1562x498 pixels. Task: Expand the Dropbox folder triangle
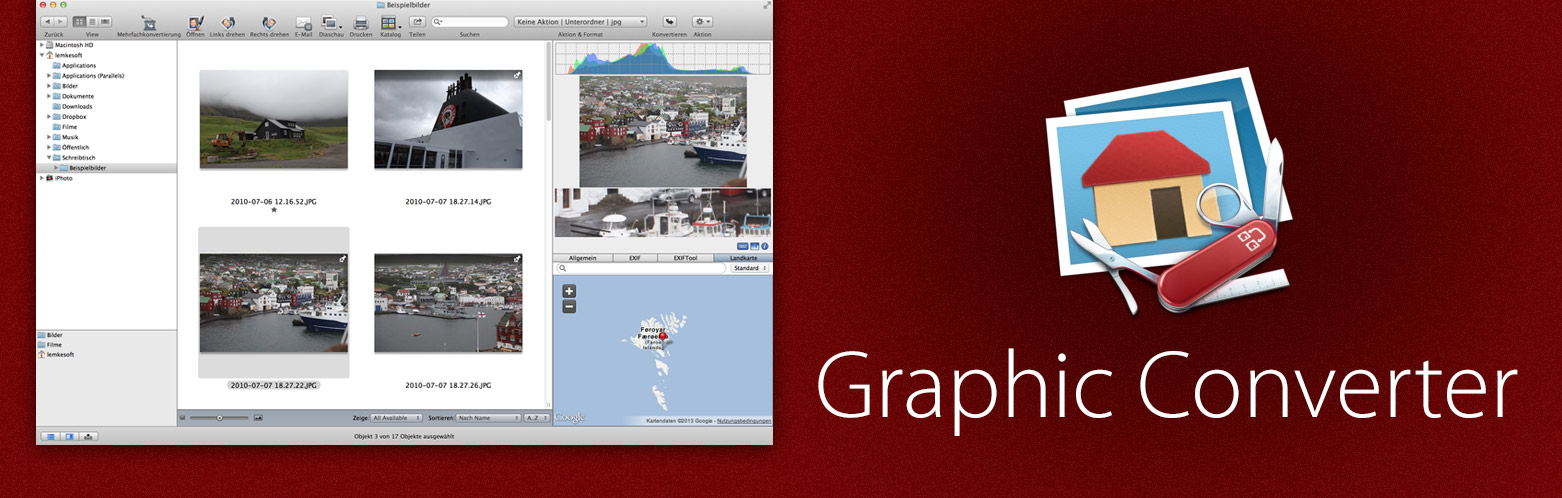pos(49,116)
